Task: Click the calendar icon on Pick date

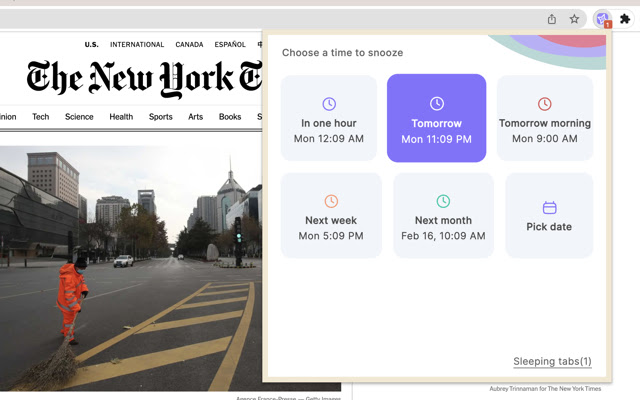Action: [549, 207]
